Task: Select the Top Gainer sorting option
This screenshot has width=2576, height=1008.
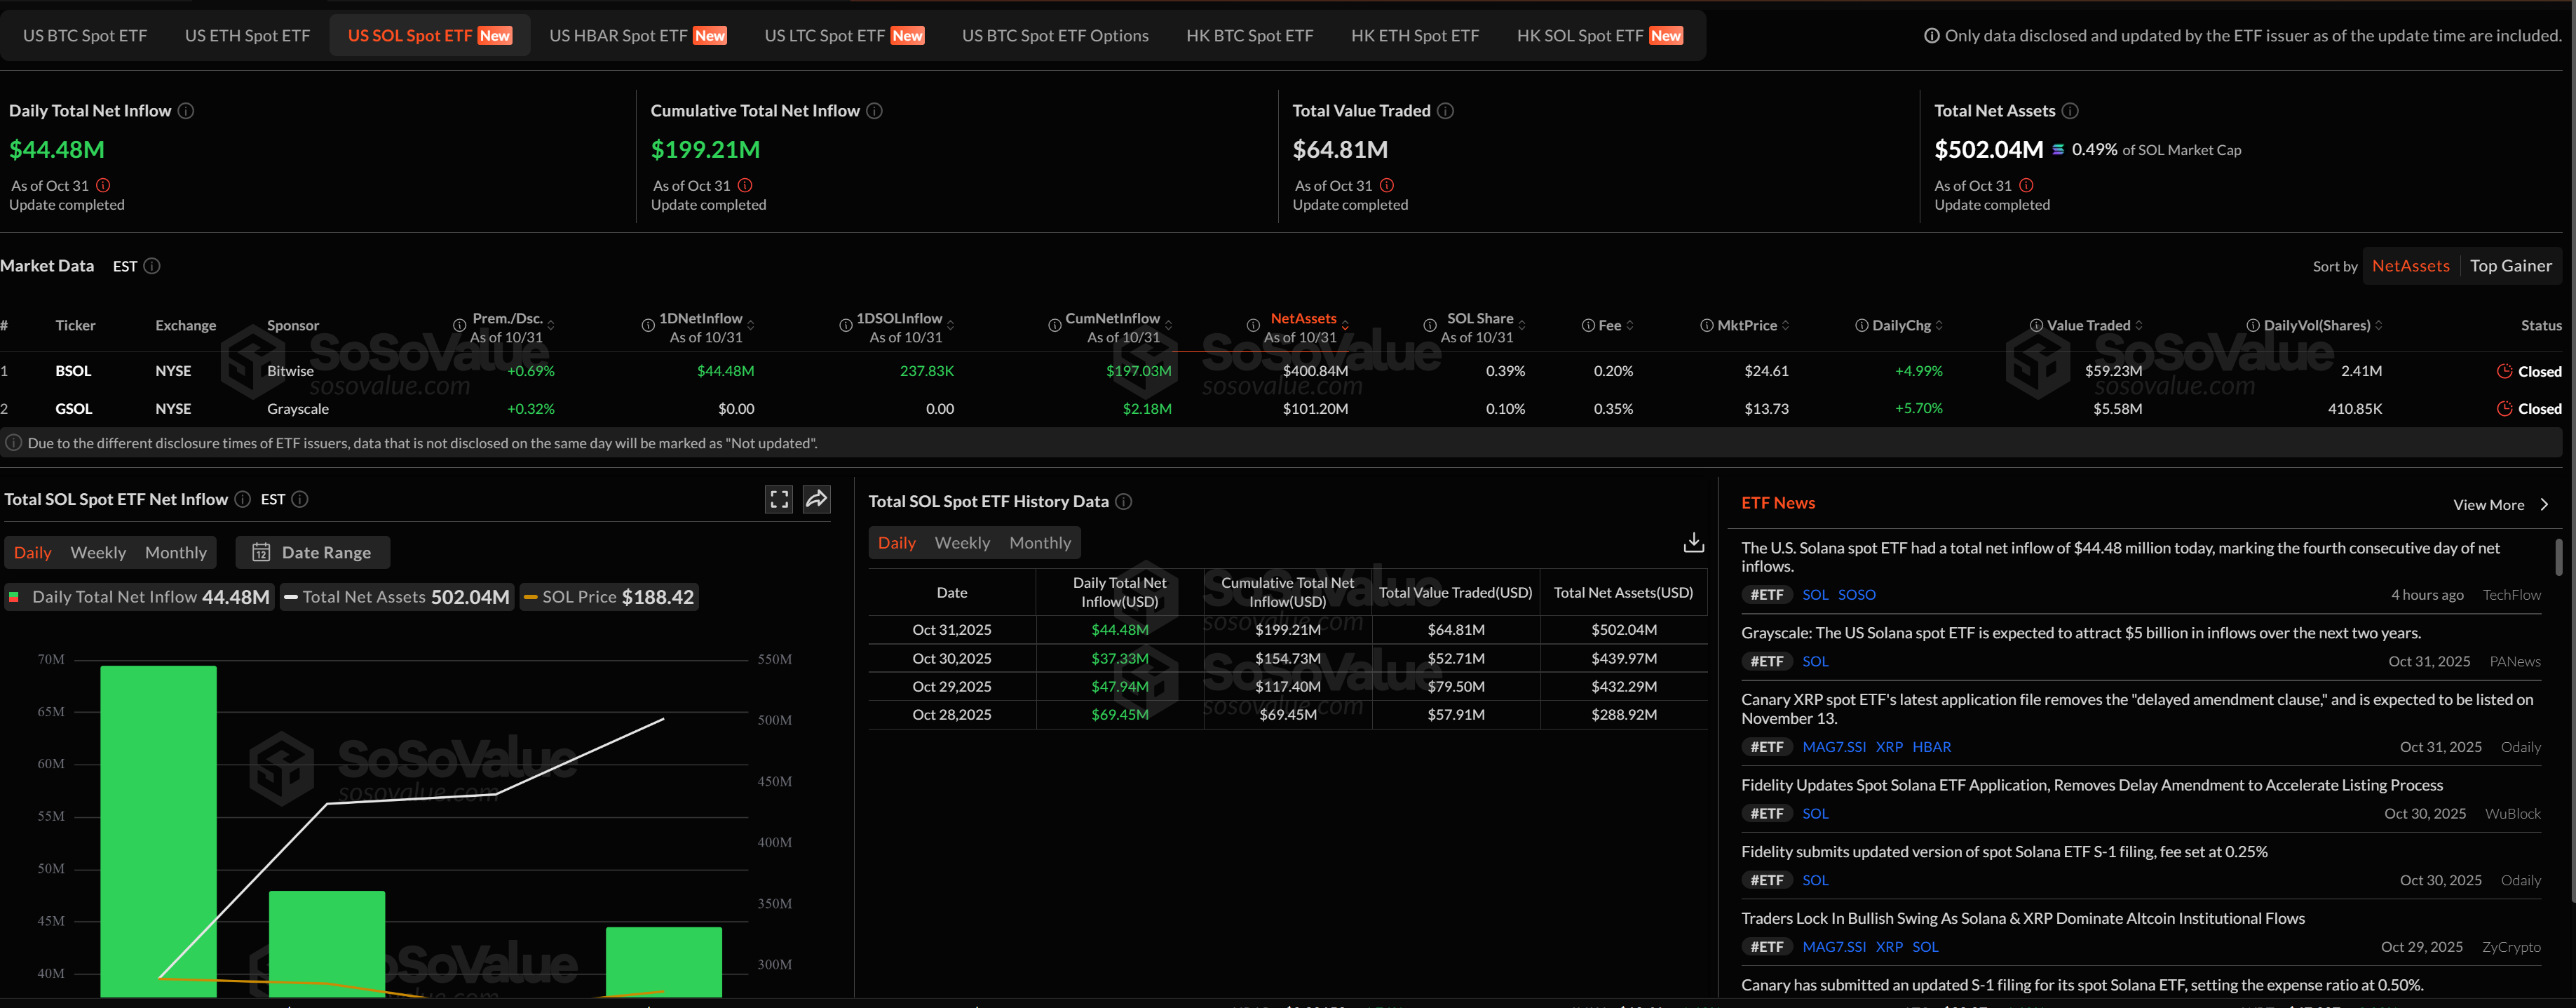Action: [2512, 266]
